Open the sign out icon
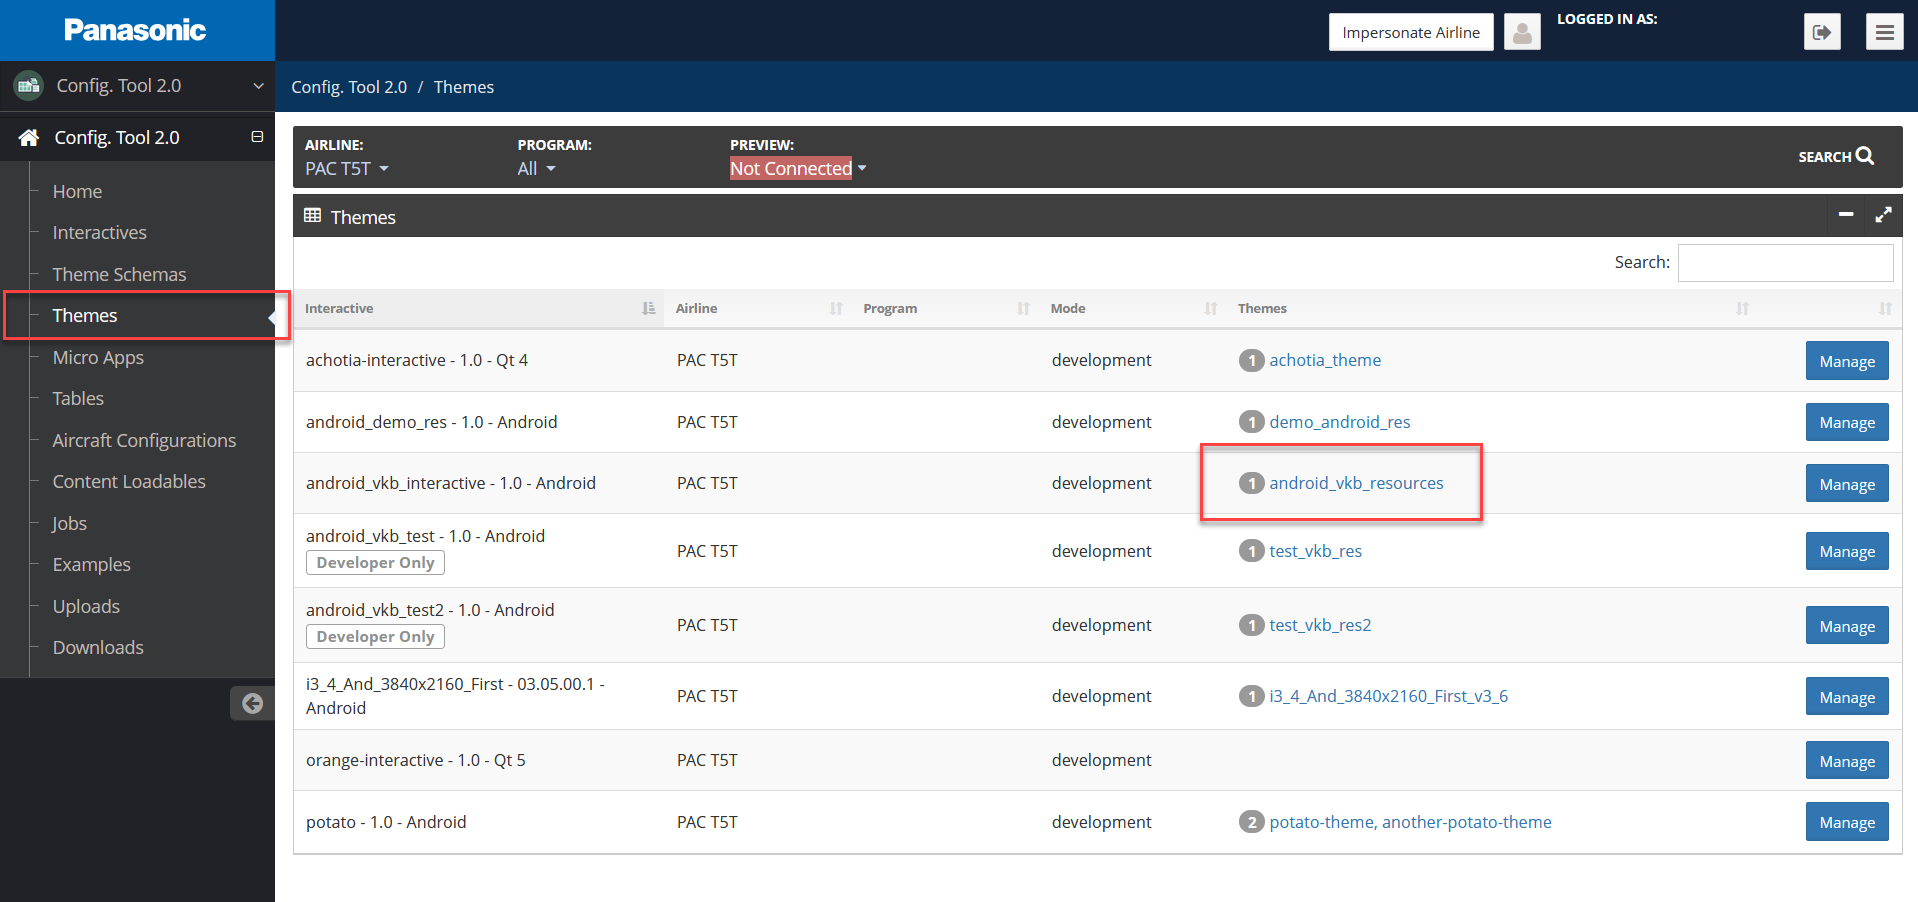The image size is (1918, 902). [1822, 31]
